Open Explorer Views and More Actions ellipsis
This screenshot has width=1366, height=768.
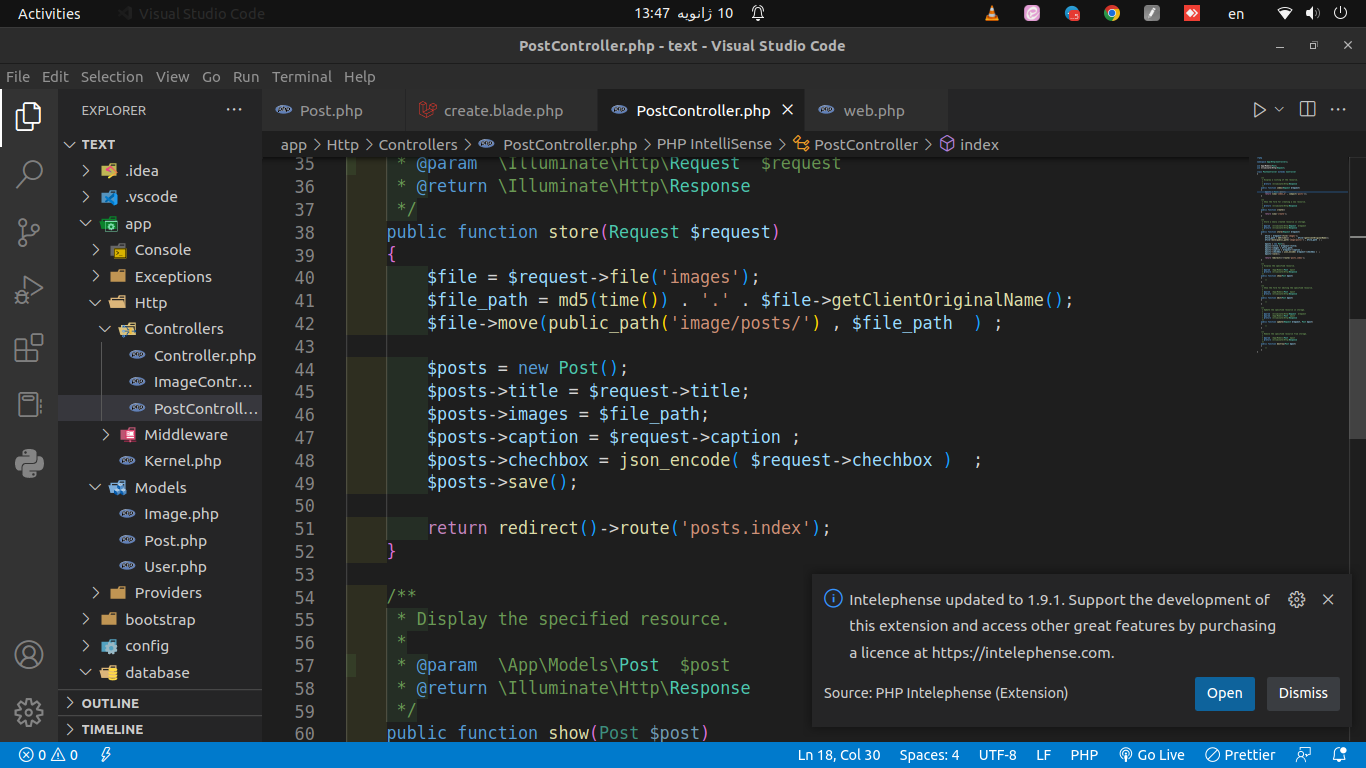(234, 110)
